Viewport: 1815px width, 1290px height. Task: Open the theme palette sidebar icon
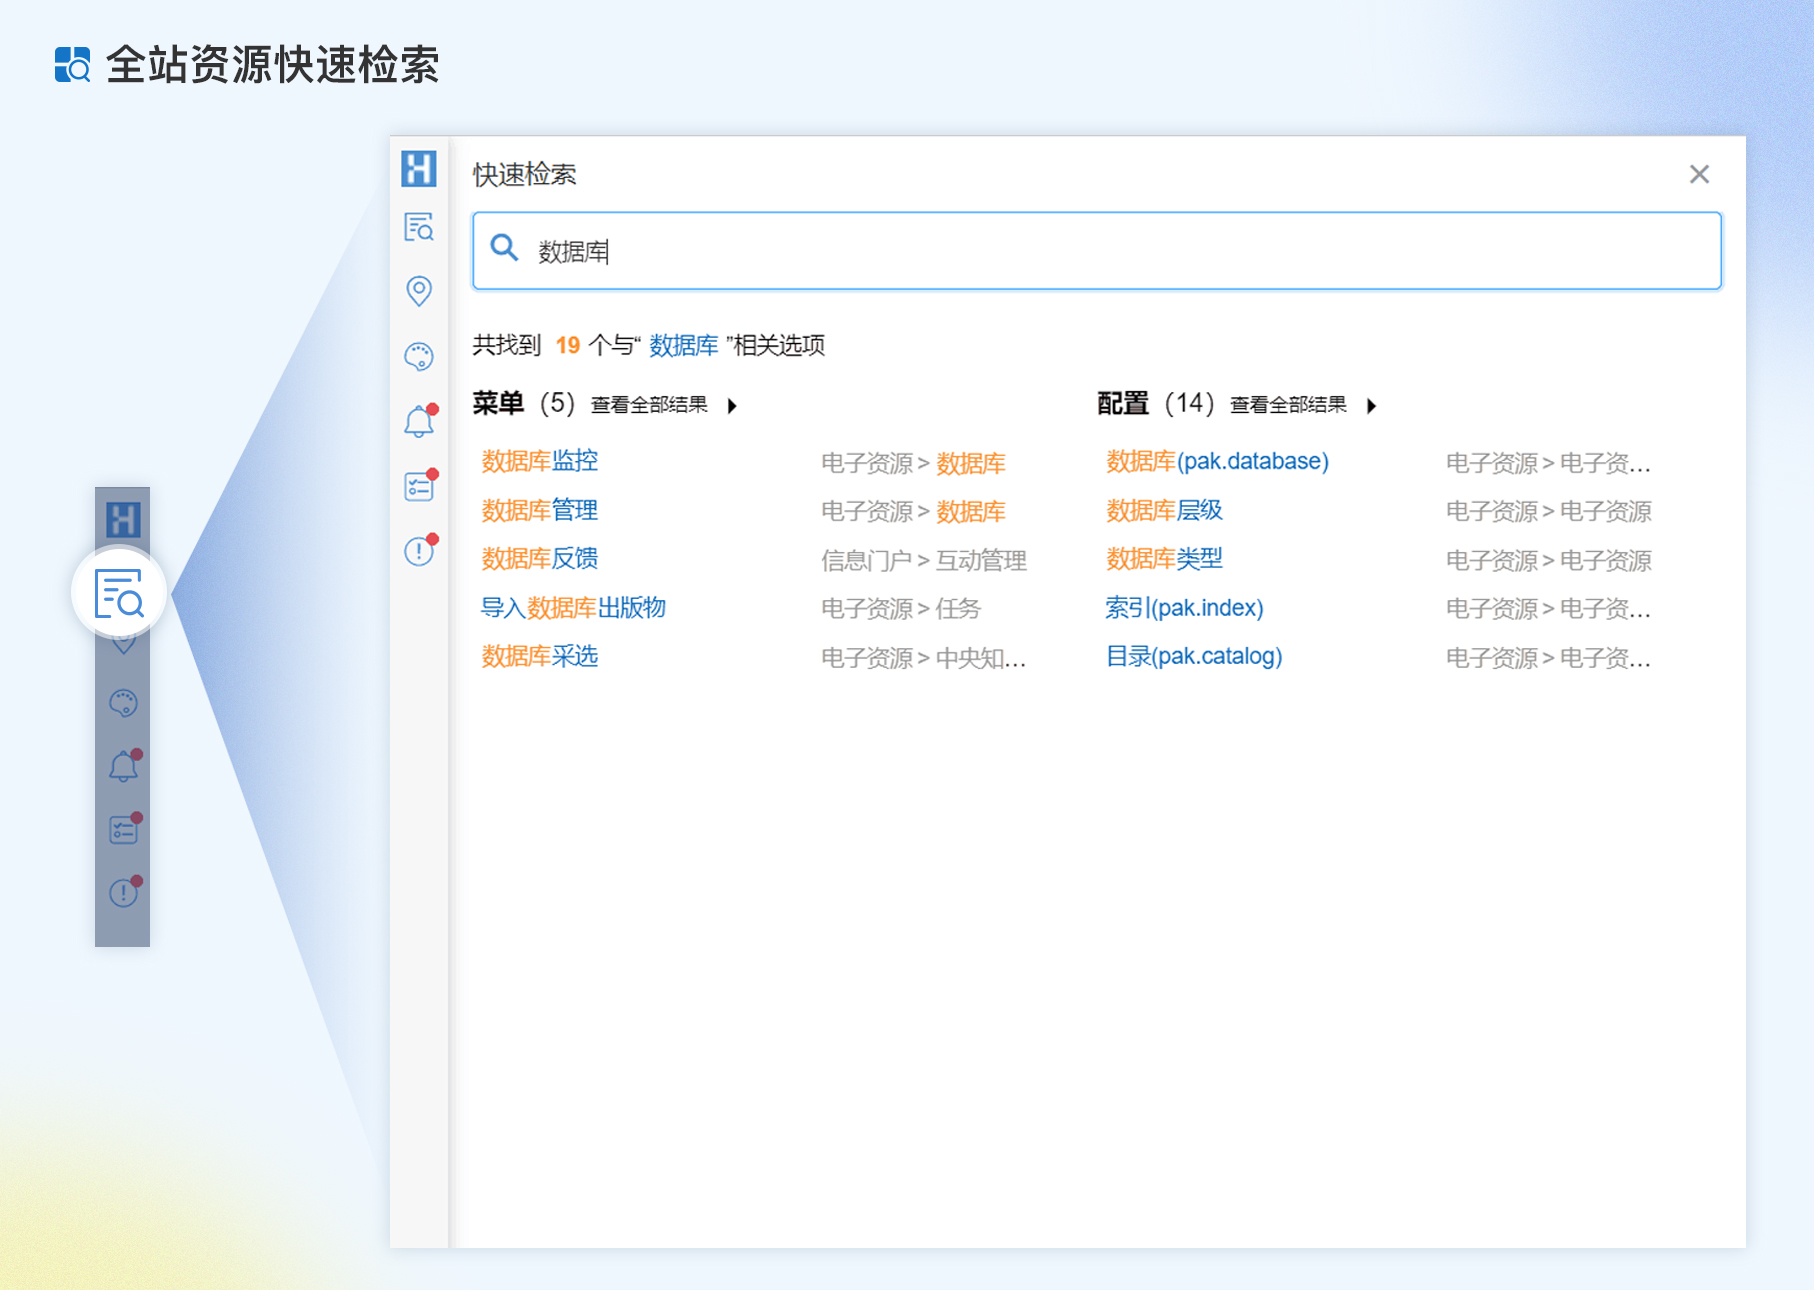(419, 356)
